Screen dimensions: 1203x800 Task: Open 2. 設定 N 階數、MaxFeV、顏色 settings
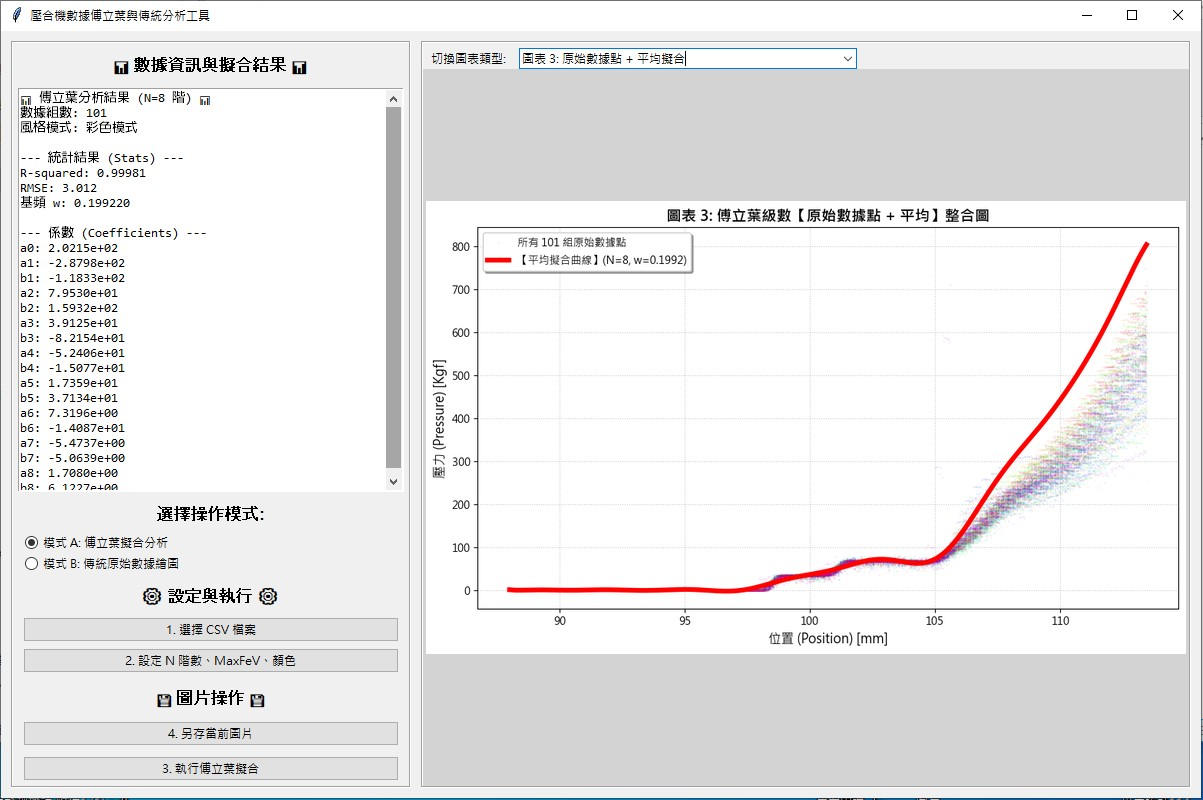[x=210, y=661]
